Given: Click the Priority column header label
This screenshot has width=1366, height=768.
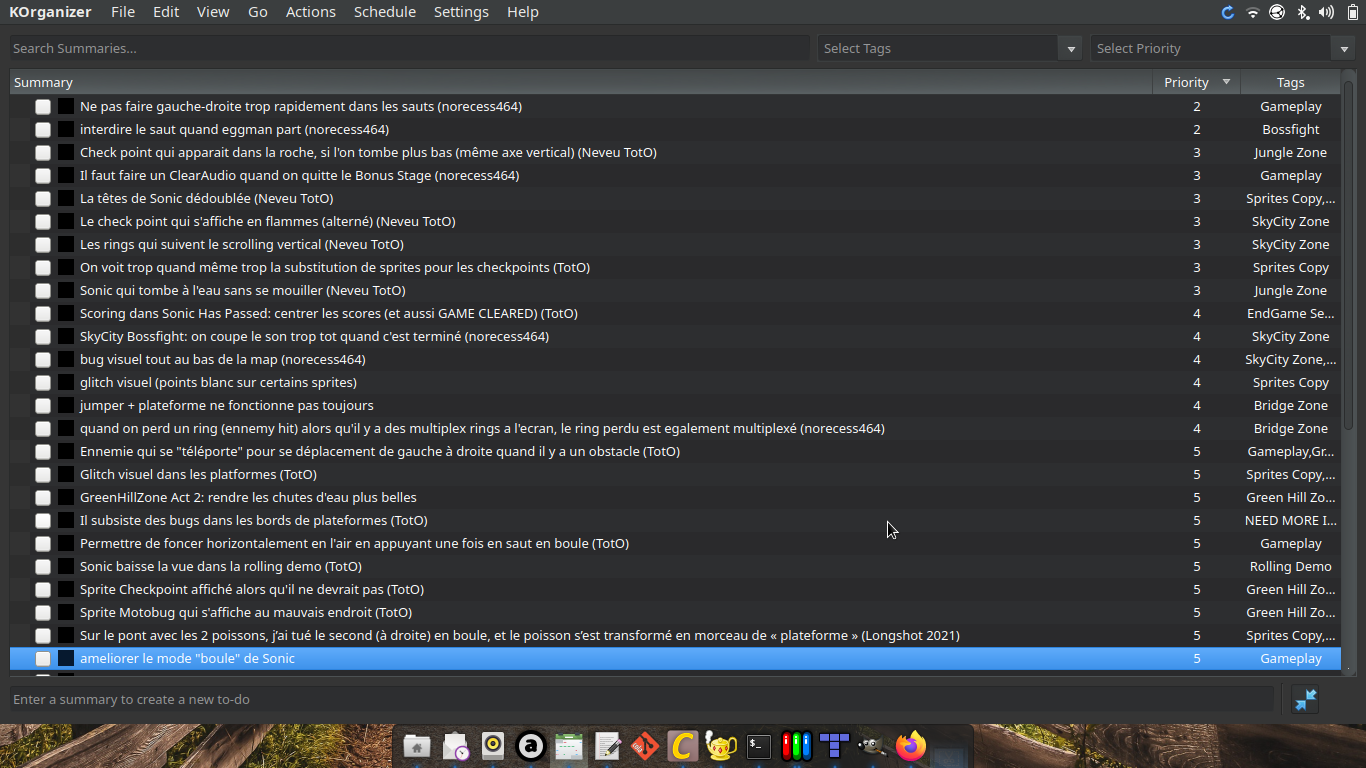Looking at the screenshot, I should [1186, 82].
